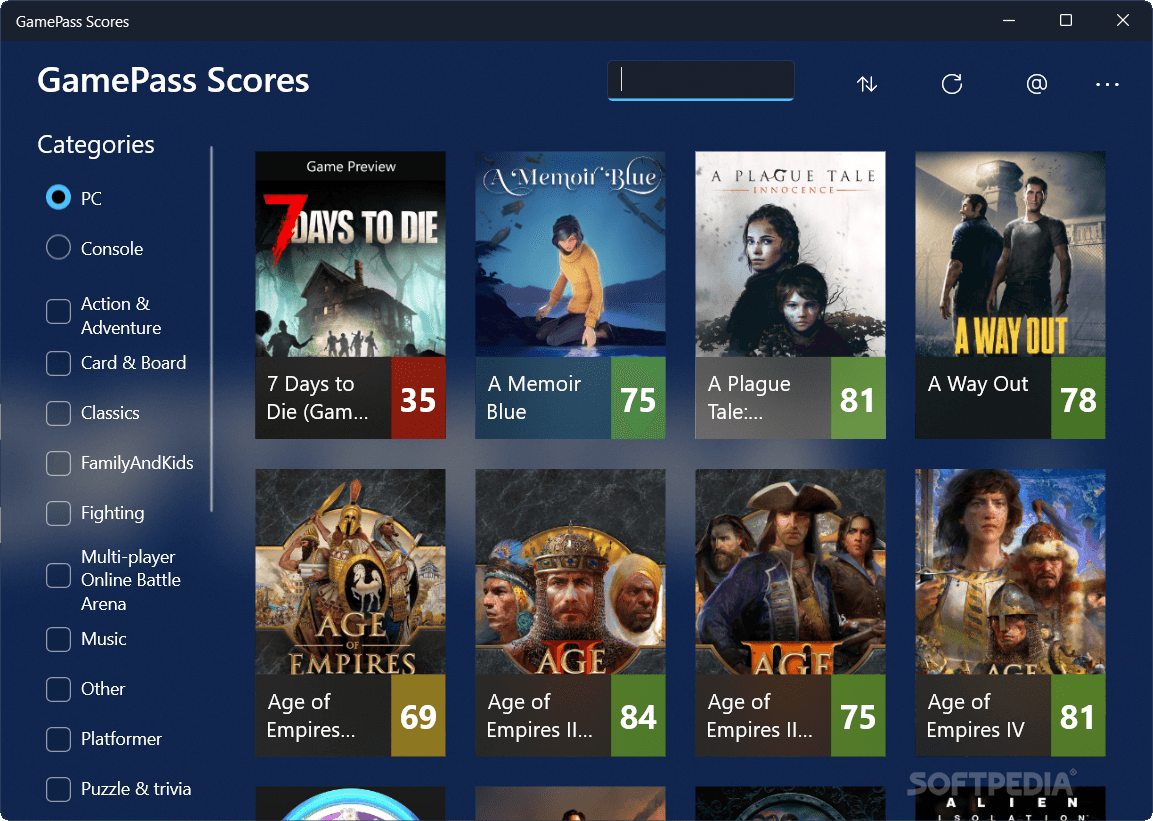Image resolution: width=1153 pixels, height=821 pixels.
Task: Click the 78 score for A Way Out
Action: 1078,398
